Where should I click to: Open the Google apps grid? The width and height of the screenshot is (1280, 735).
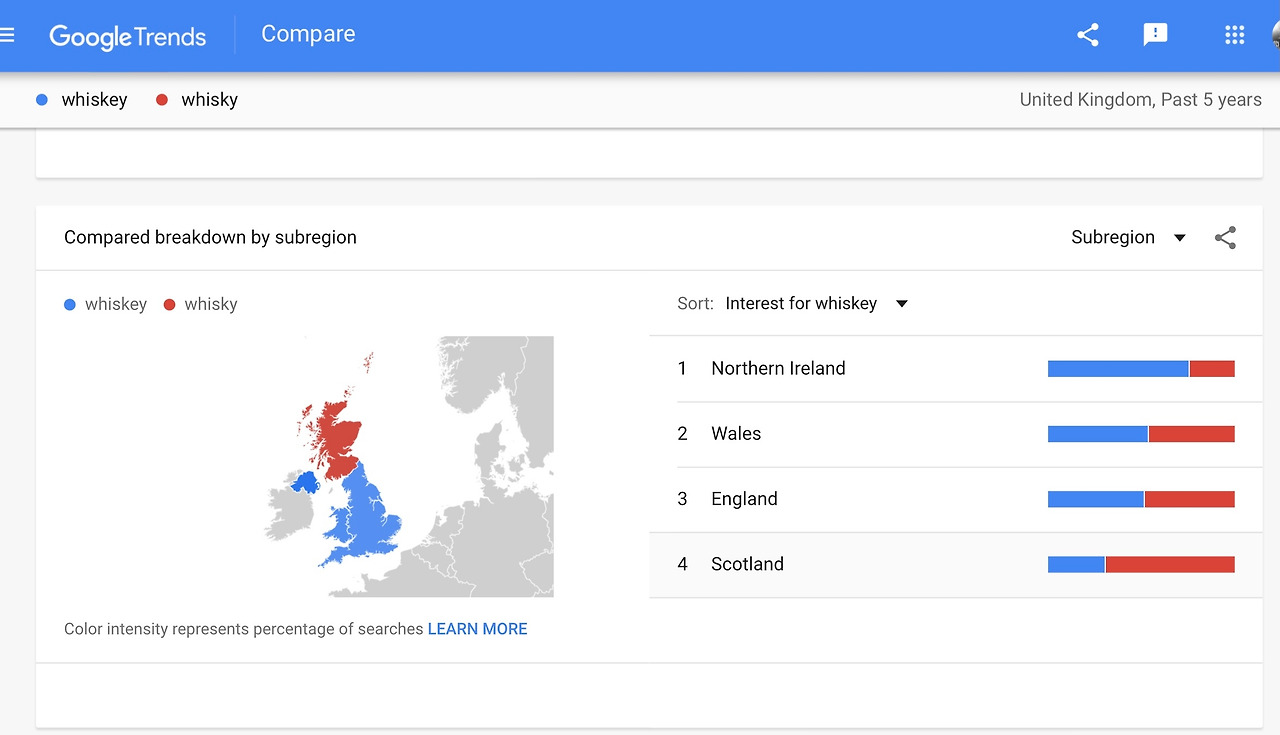click(x=1235, y=35)
